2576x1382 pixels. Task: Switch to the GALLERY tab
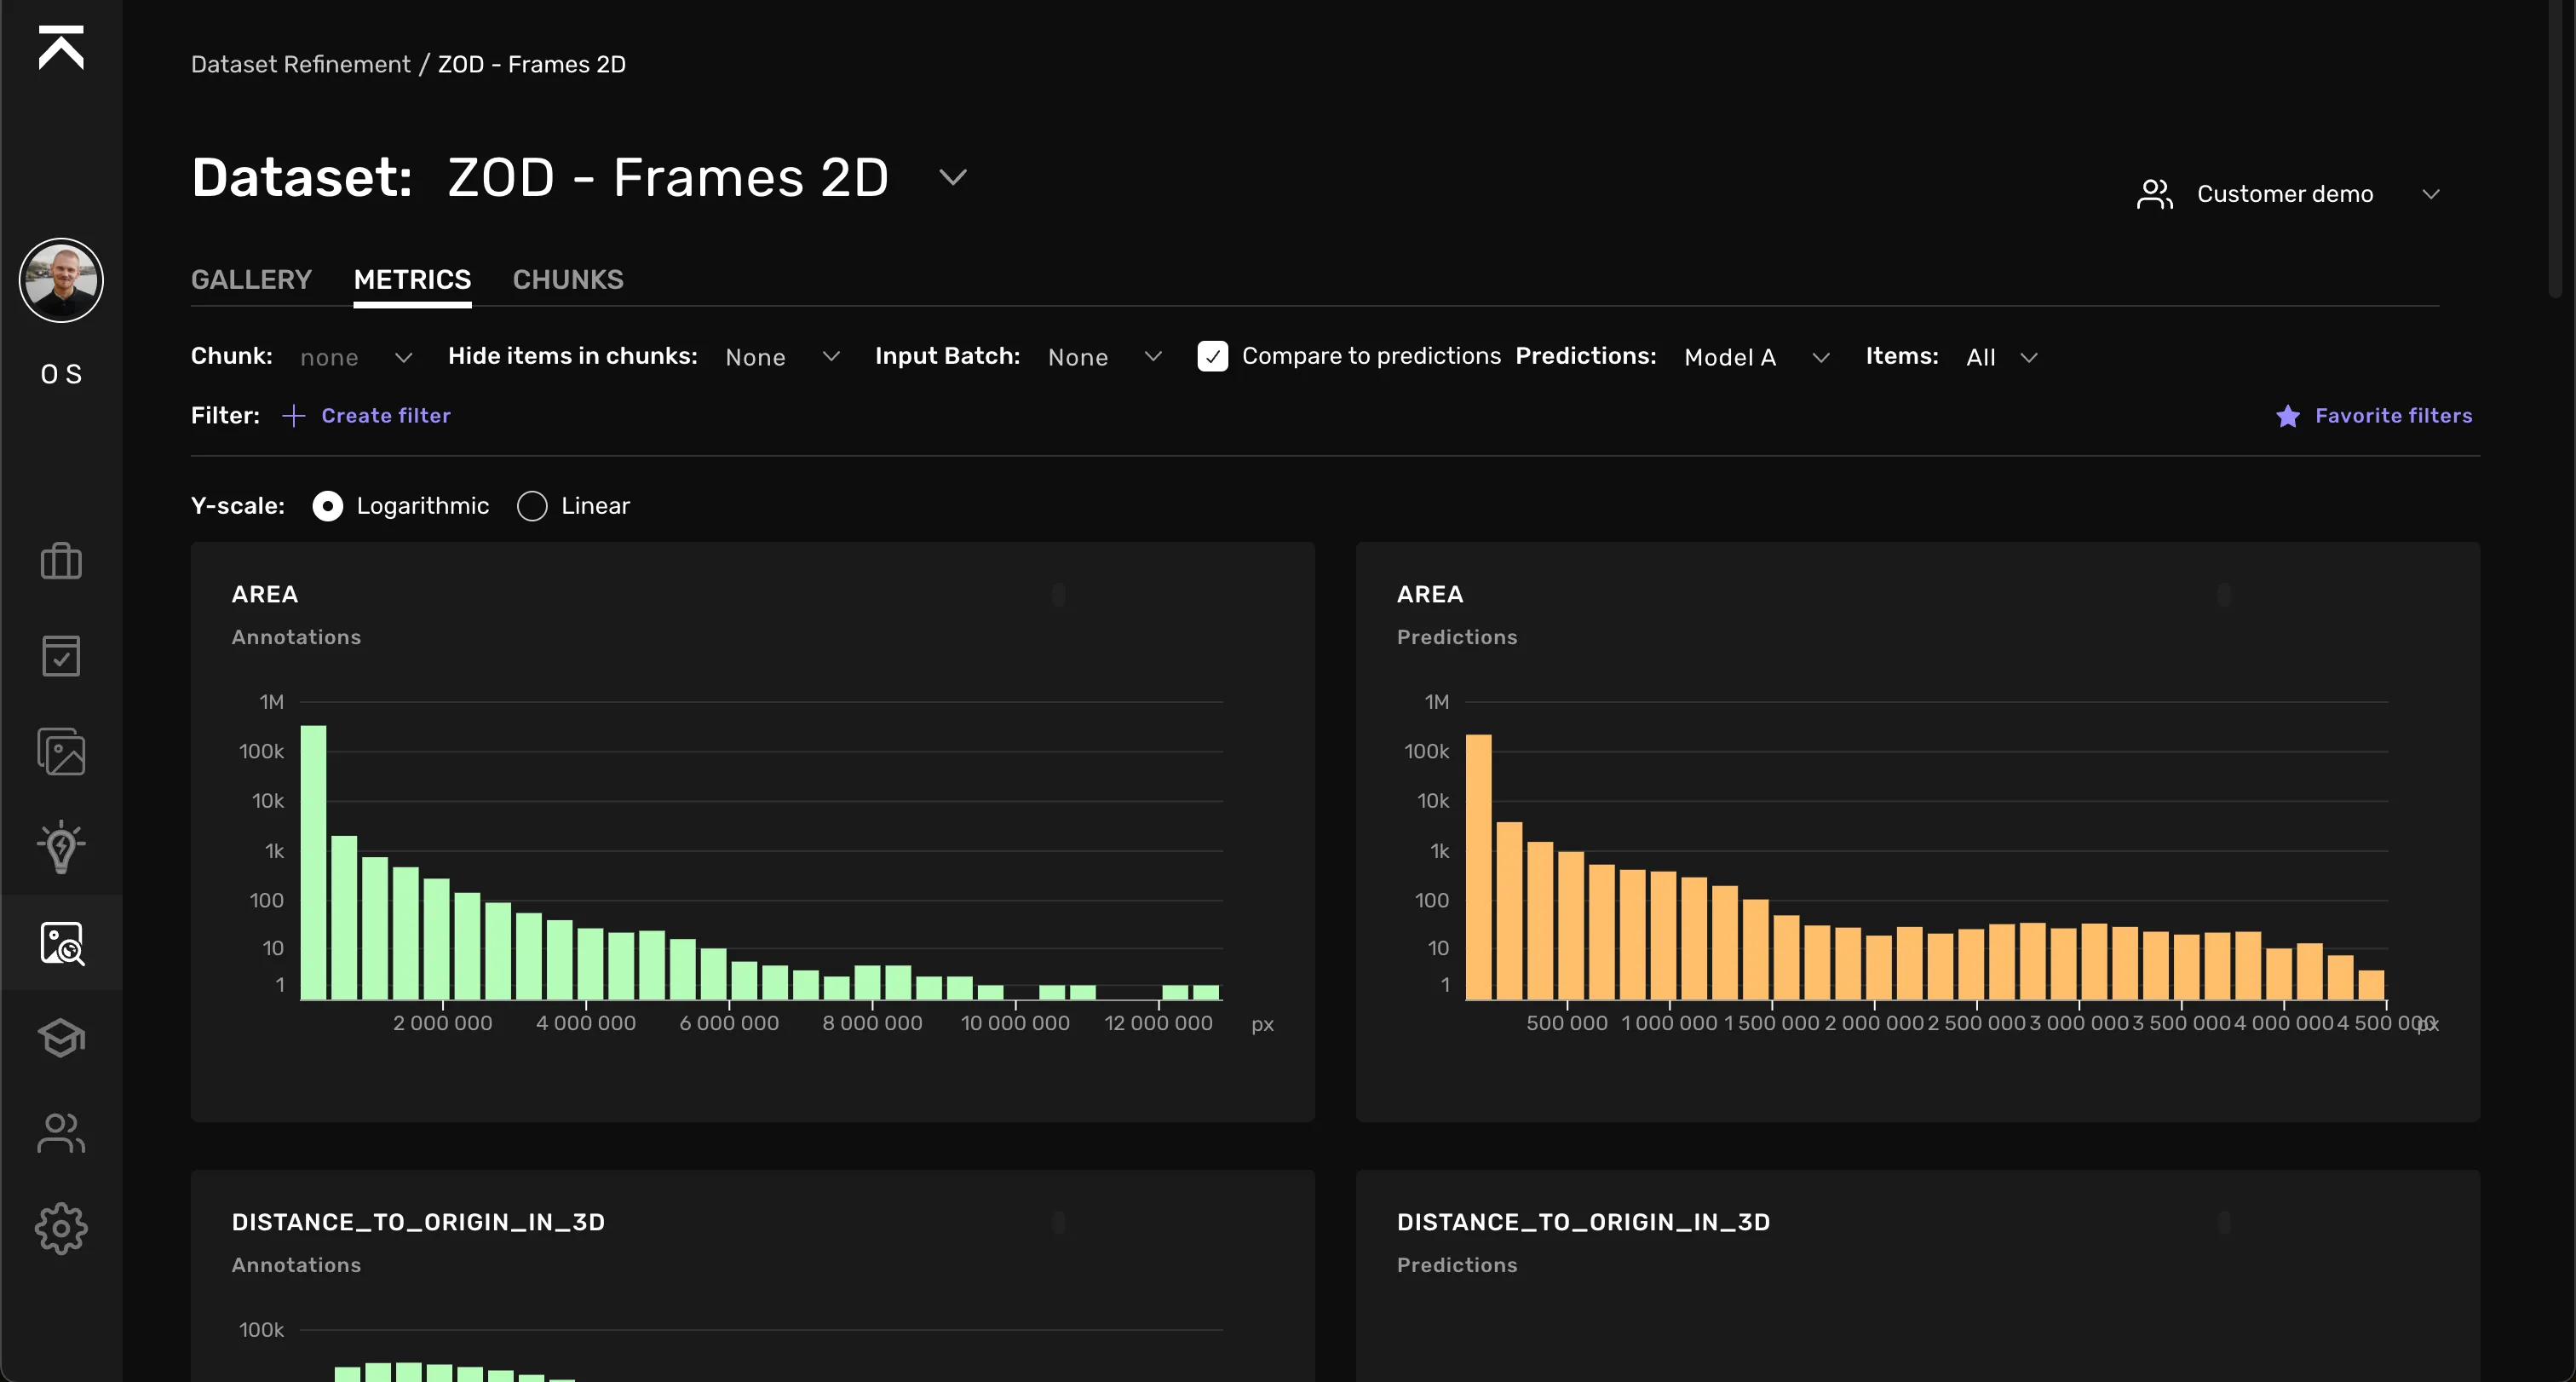pyautogui.click(x=251, y=280)
